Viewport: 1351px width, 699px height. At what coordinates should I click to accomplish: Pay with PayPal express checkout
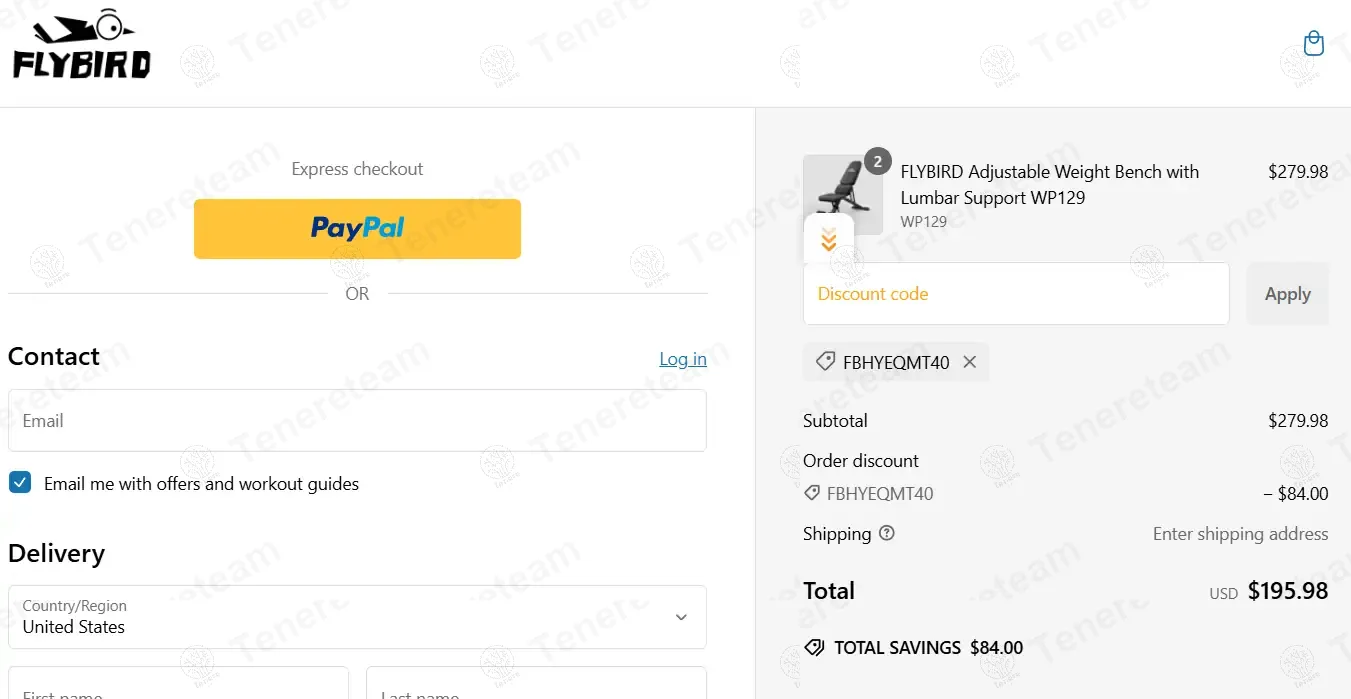tap(357, 229)
